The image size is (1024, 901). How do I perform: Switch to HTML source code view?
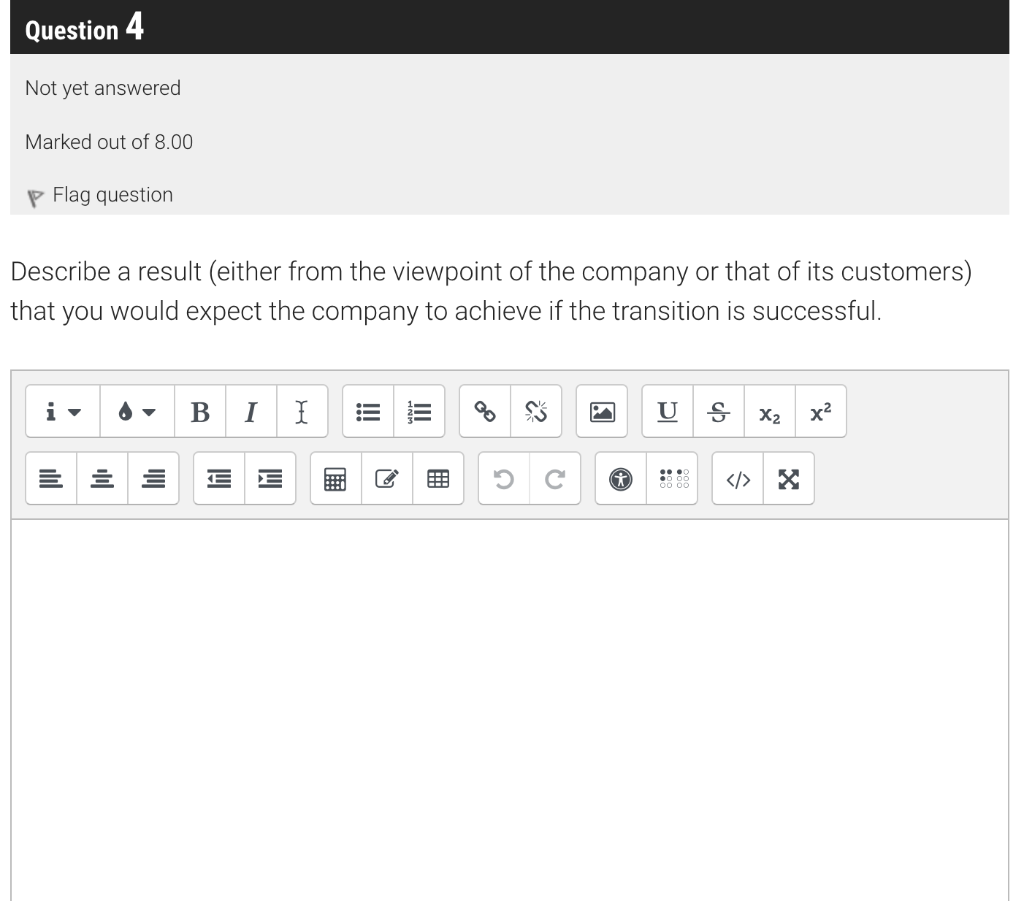(738, 479)
